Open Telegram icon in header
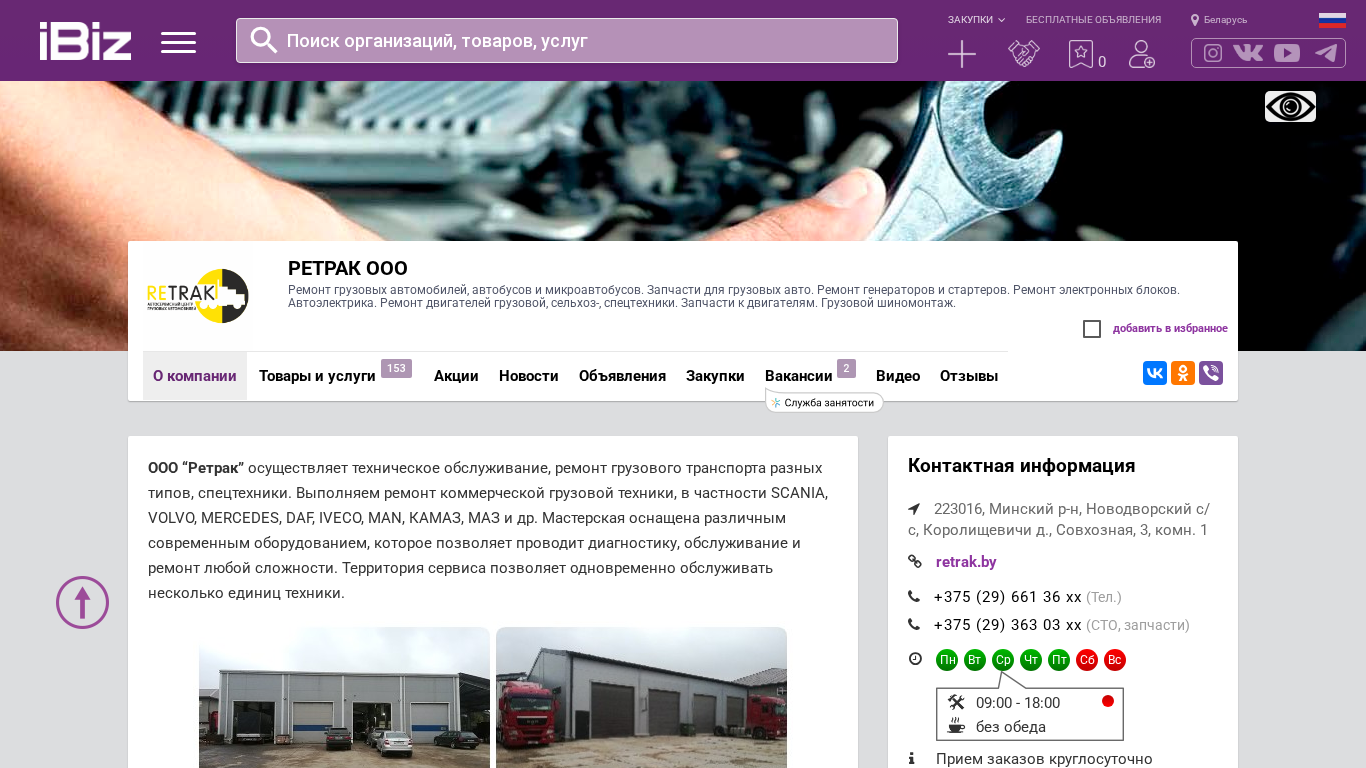This screenshot has width=1366, height=768. pyautogui.click(x=1326, y=53)
